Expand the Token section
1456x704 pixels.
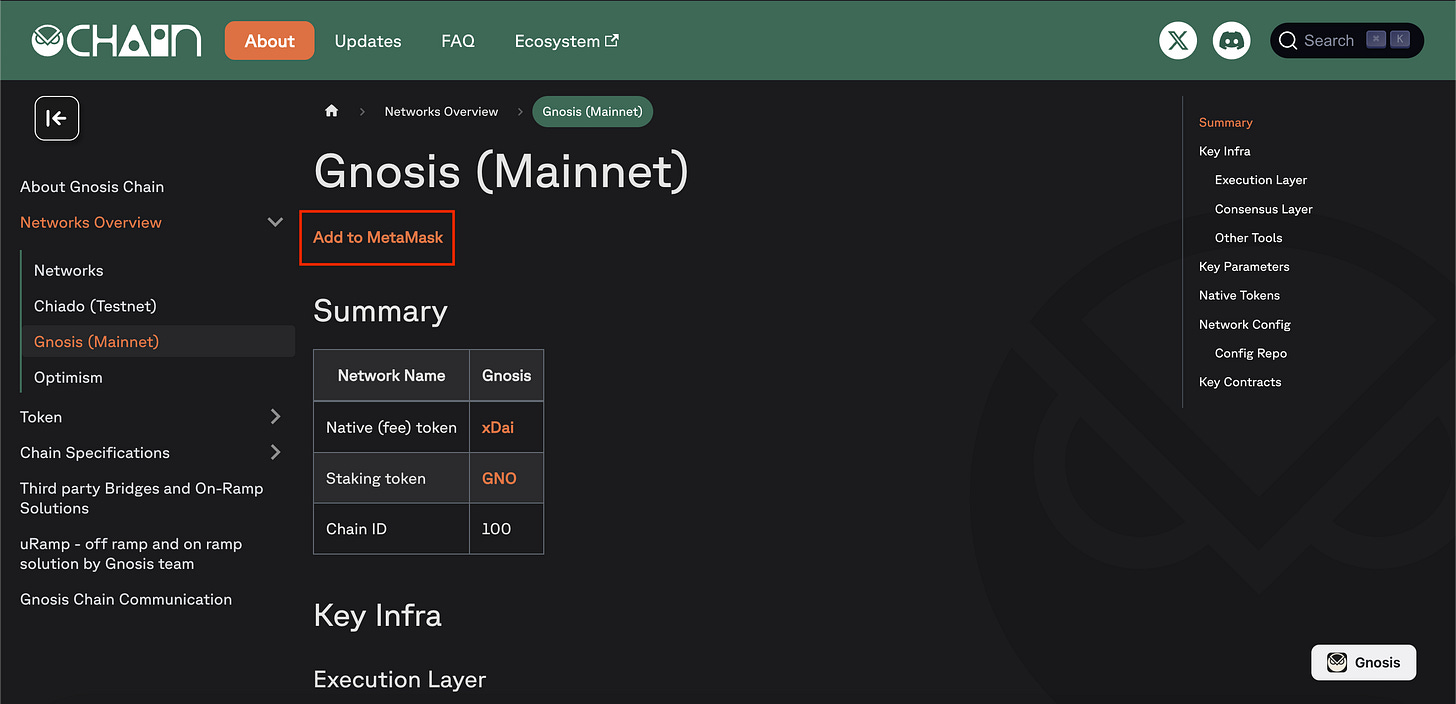pos(275,417)
